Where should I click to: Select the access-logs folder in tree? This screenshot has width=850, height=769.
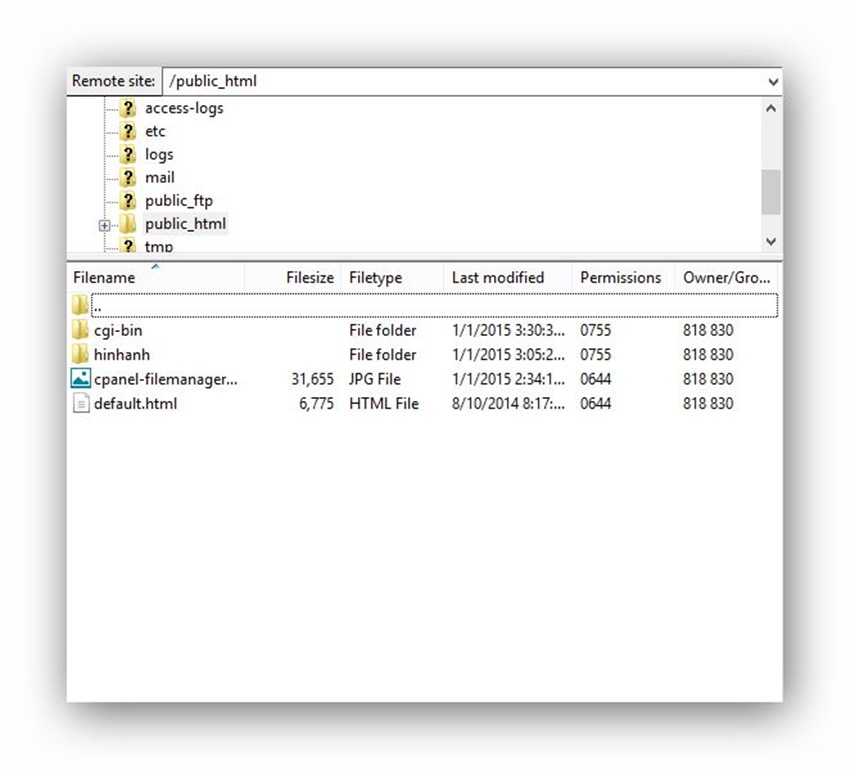(x=184, y=108)
